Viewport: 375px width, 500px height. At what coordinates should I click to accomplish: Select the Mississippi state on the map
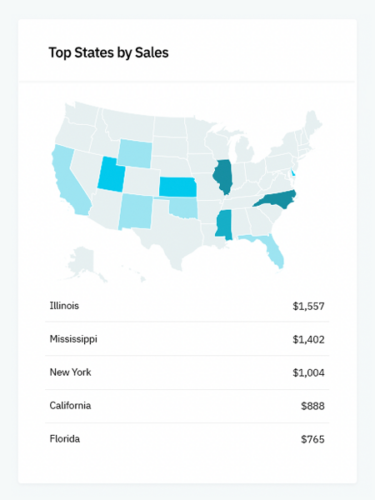(224, 224)
